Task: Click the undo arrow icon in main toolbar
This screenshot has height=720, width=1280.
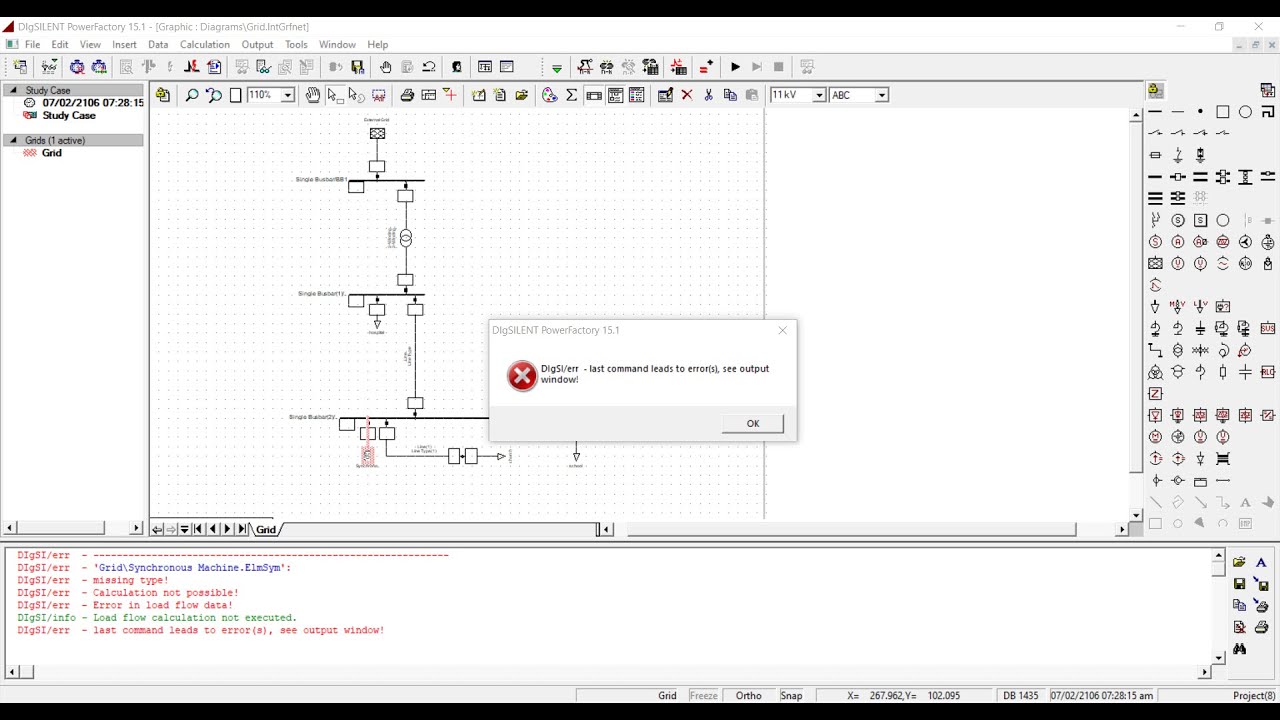Action: click(429, 67)
